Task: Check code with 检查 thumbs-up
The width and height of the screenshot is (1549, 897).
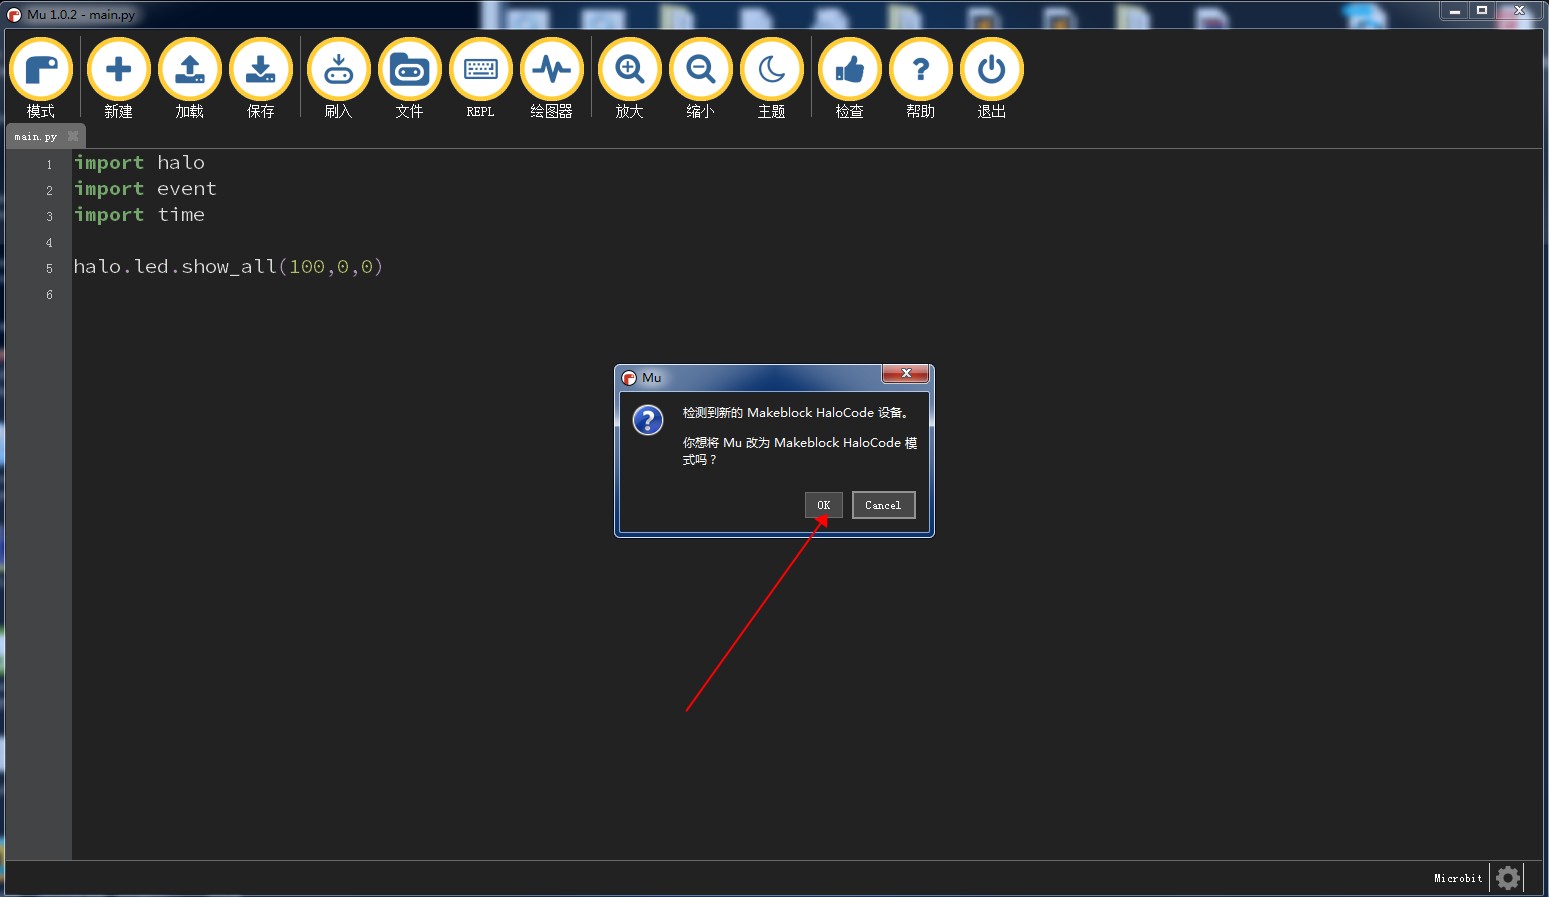Action: click(x=849, y=79)
